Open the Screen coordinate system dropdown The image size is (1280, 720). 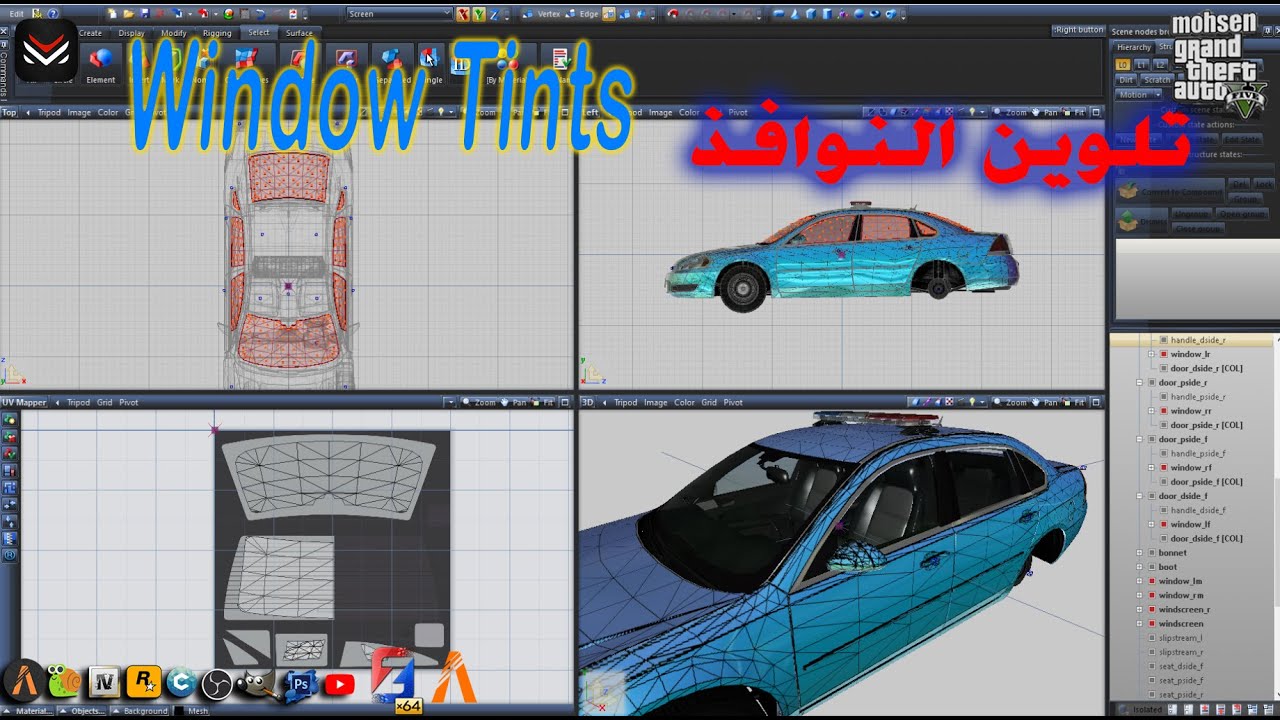pyautogui.click(x=400, y=14)
